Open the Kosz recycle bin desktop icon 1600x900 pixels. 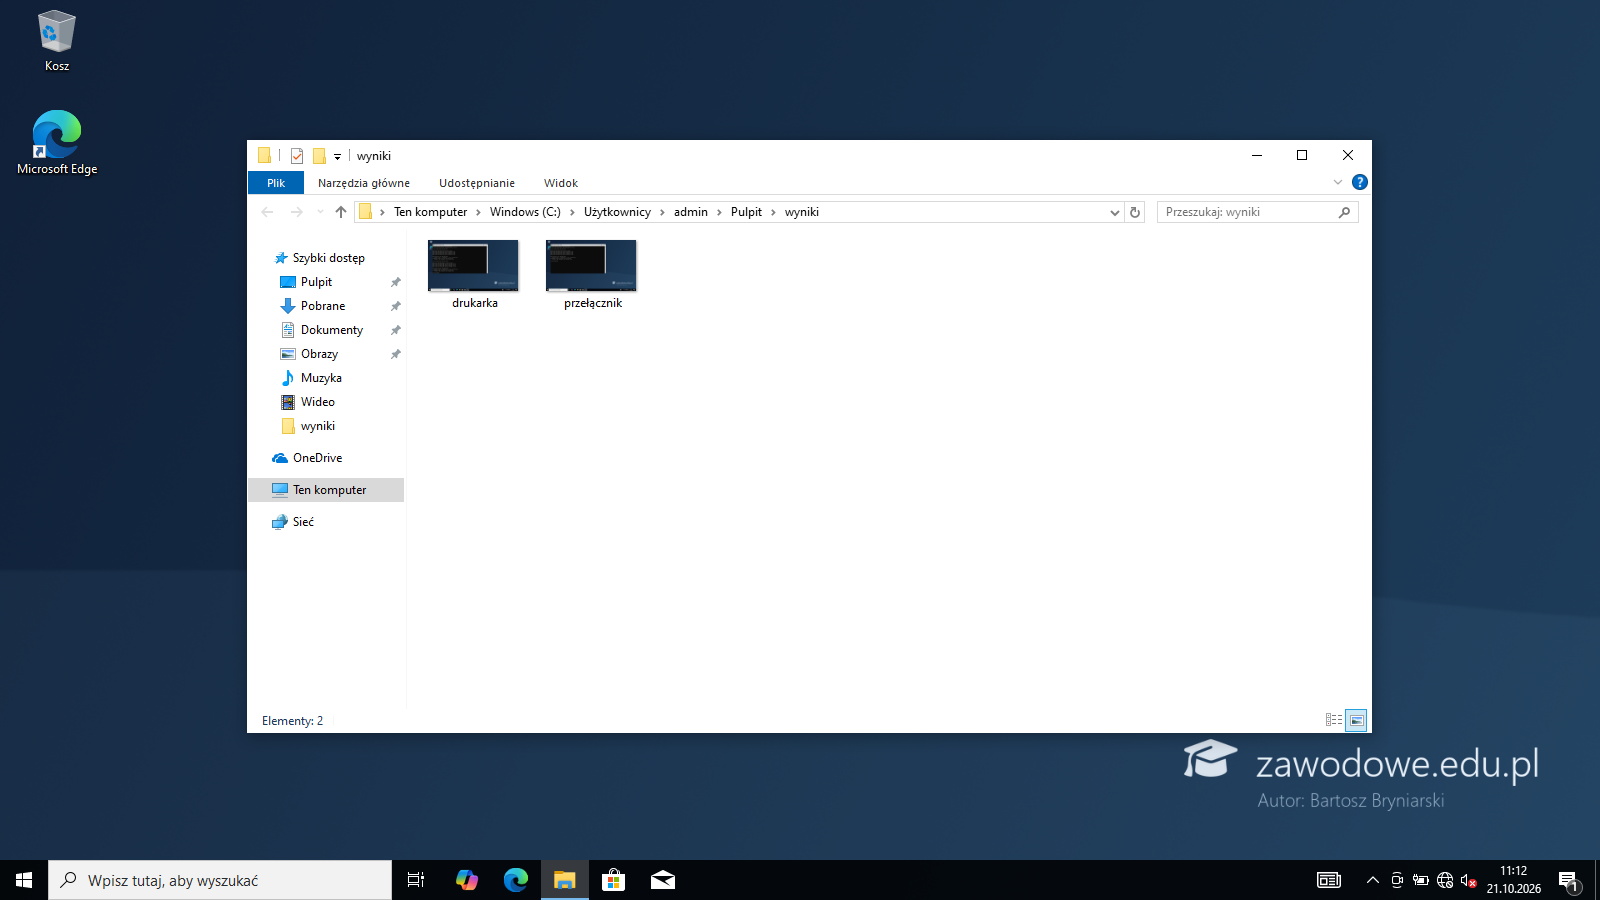(57, 41)
